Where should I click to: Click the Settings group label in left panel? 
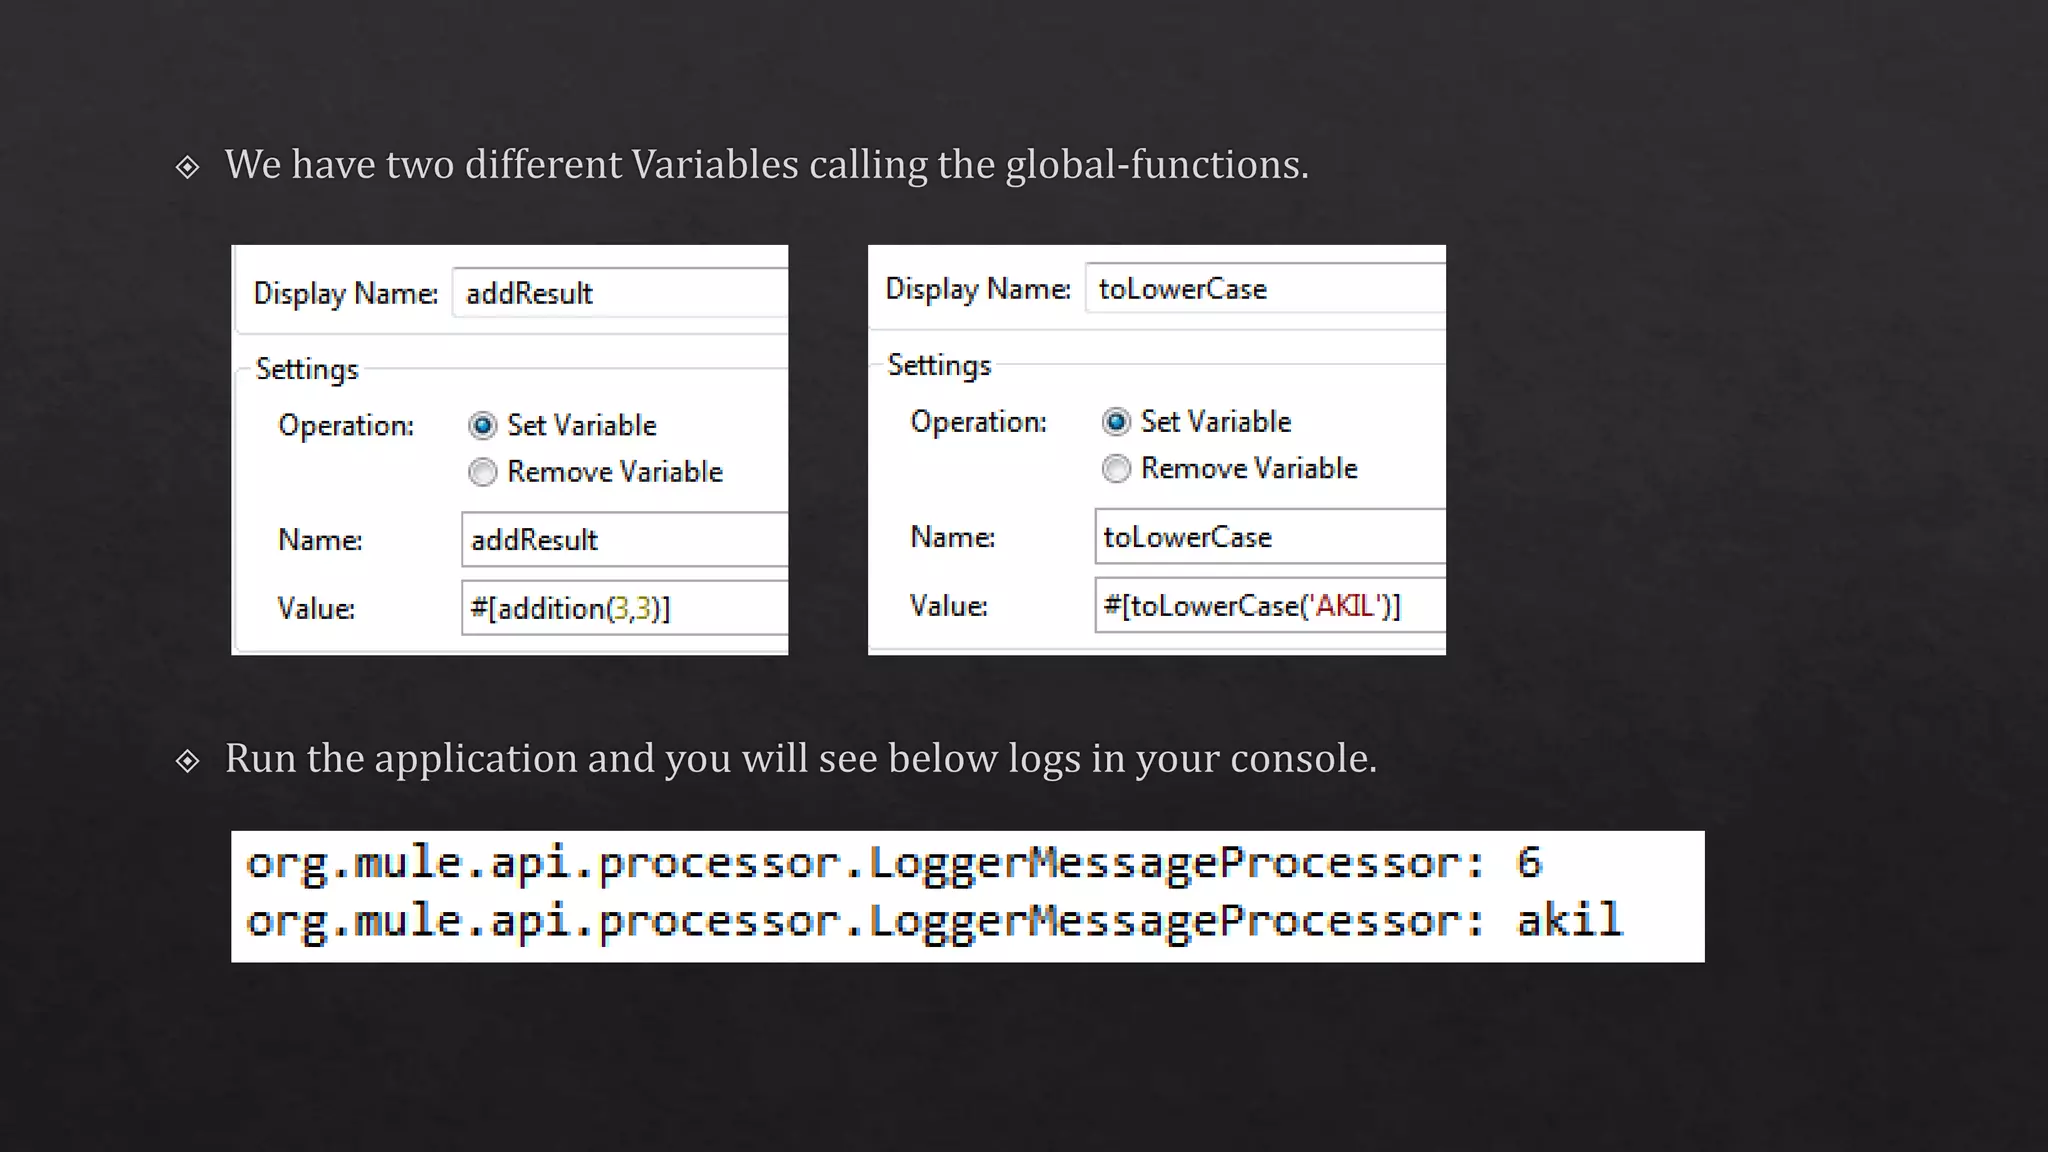[x=307, y=369]
